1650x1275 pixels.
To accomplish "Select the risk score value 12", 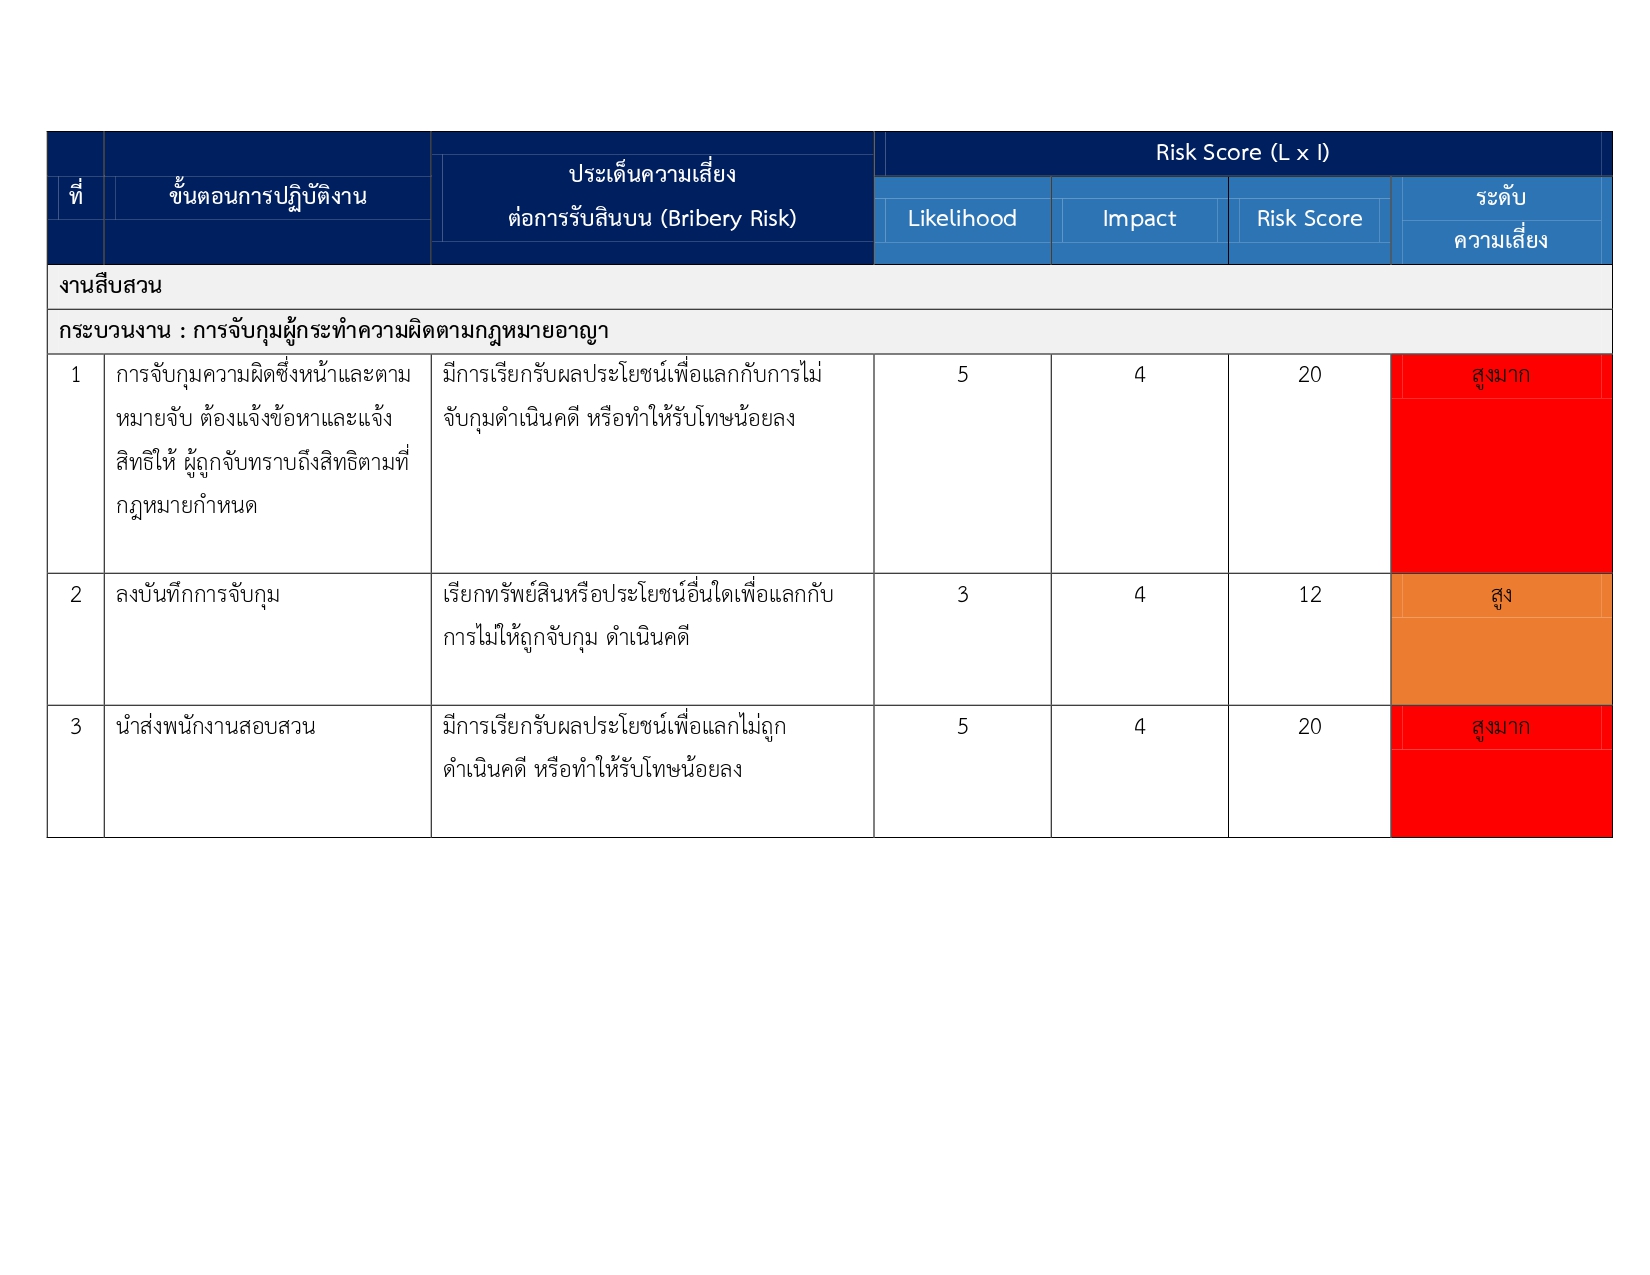I will [x=1309, y=595].
